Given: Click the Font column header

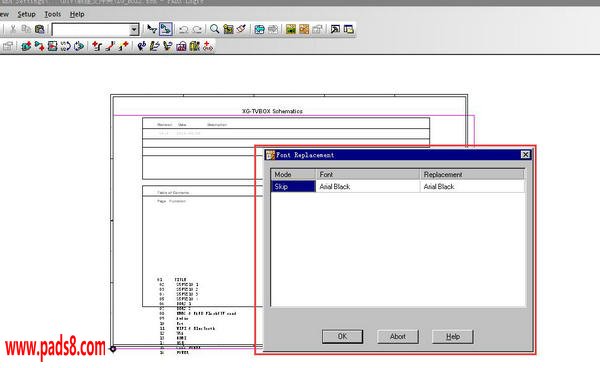Looking at the screenshot, I should tap(368, 174).
